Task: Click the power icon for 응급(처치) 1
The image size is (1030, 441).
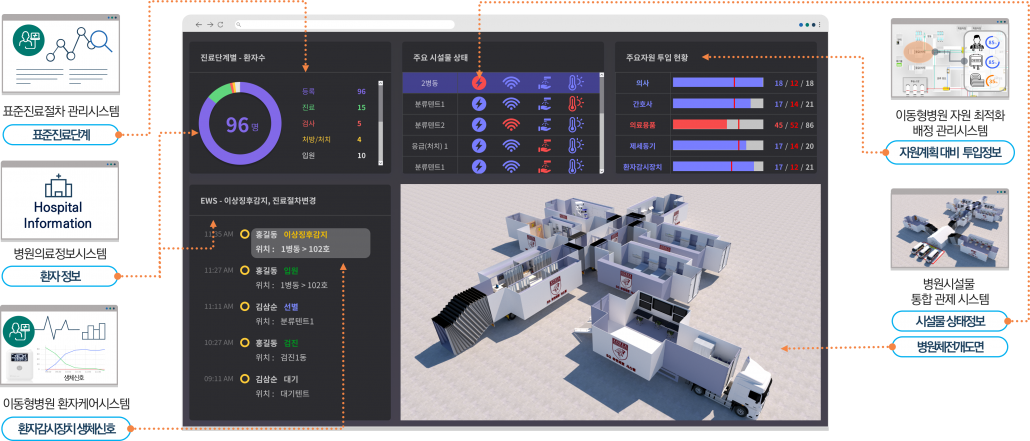Action: point(479,146)
